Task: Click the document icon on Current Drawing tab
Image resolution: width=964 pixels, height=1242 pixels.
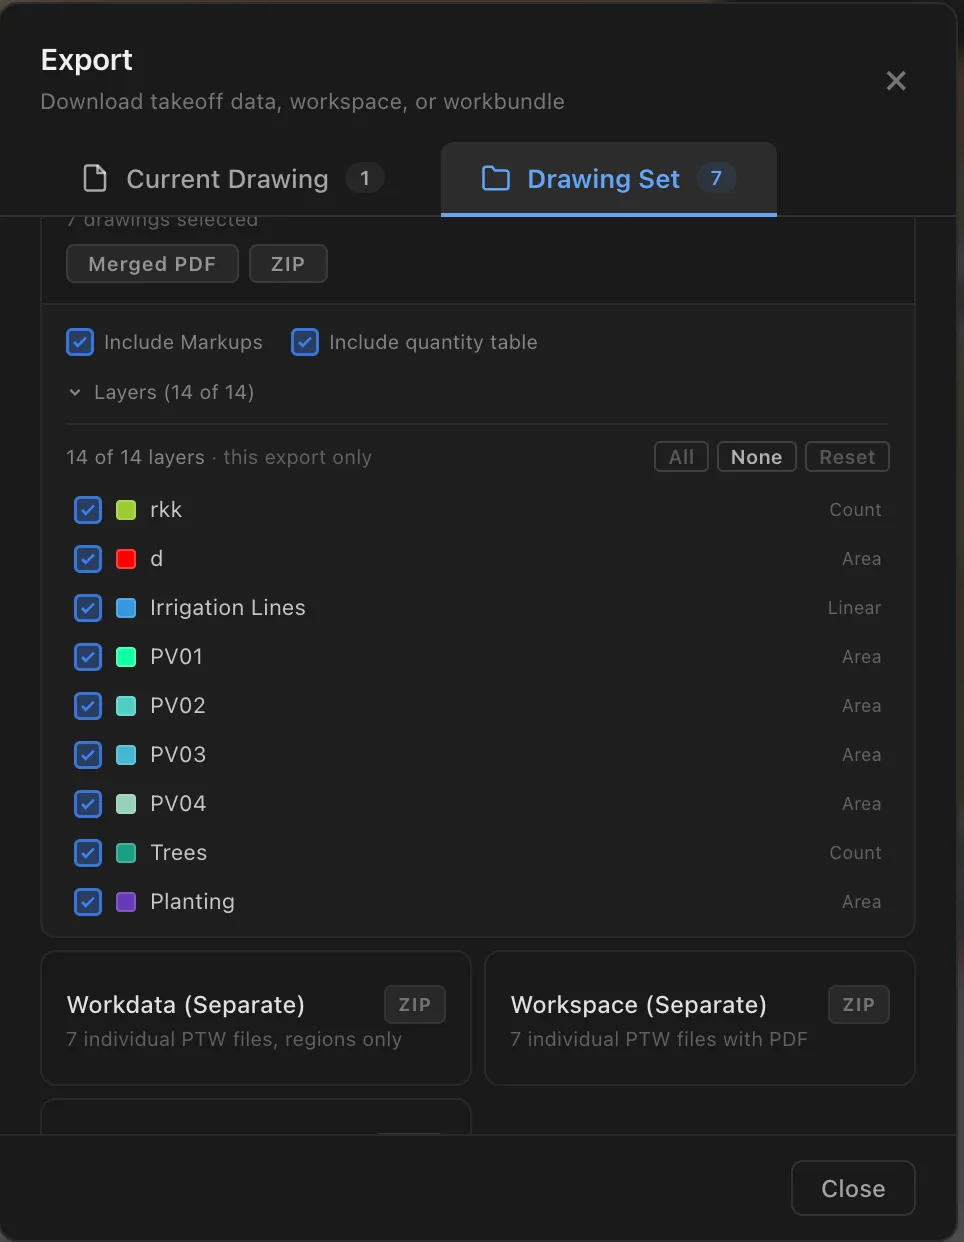Action: [95, 179]
